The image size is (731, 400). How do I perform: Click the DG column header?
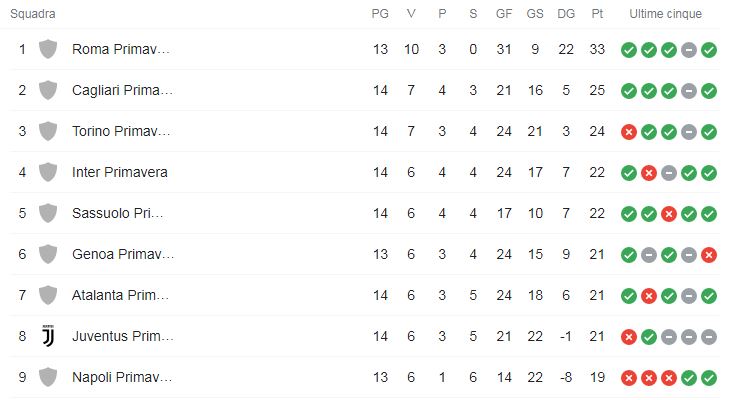[x=566, y=15]
